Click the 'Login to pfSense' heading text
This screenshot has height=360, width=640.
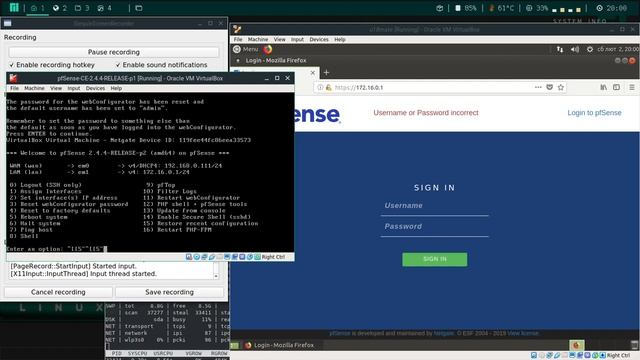[x=594, y=113]
